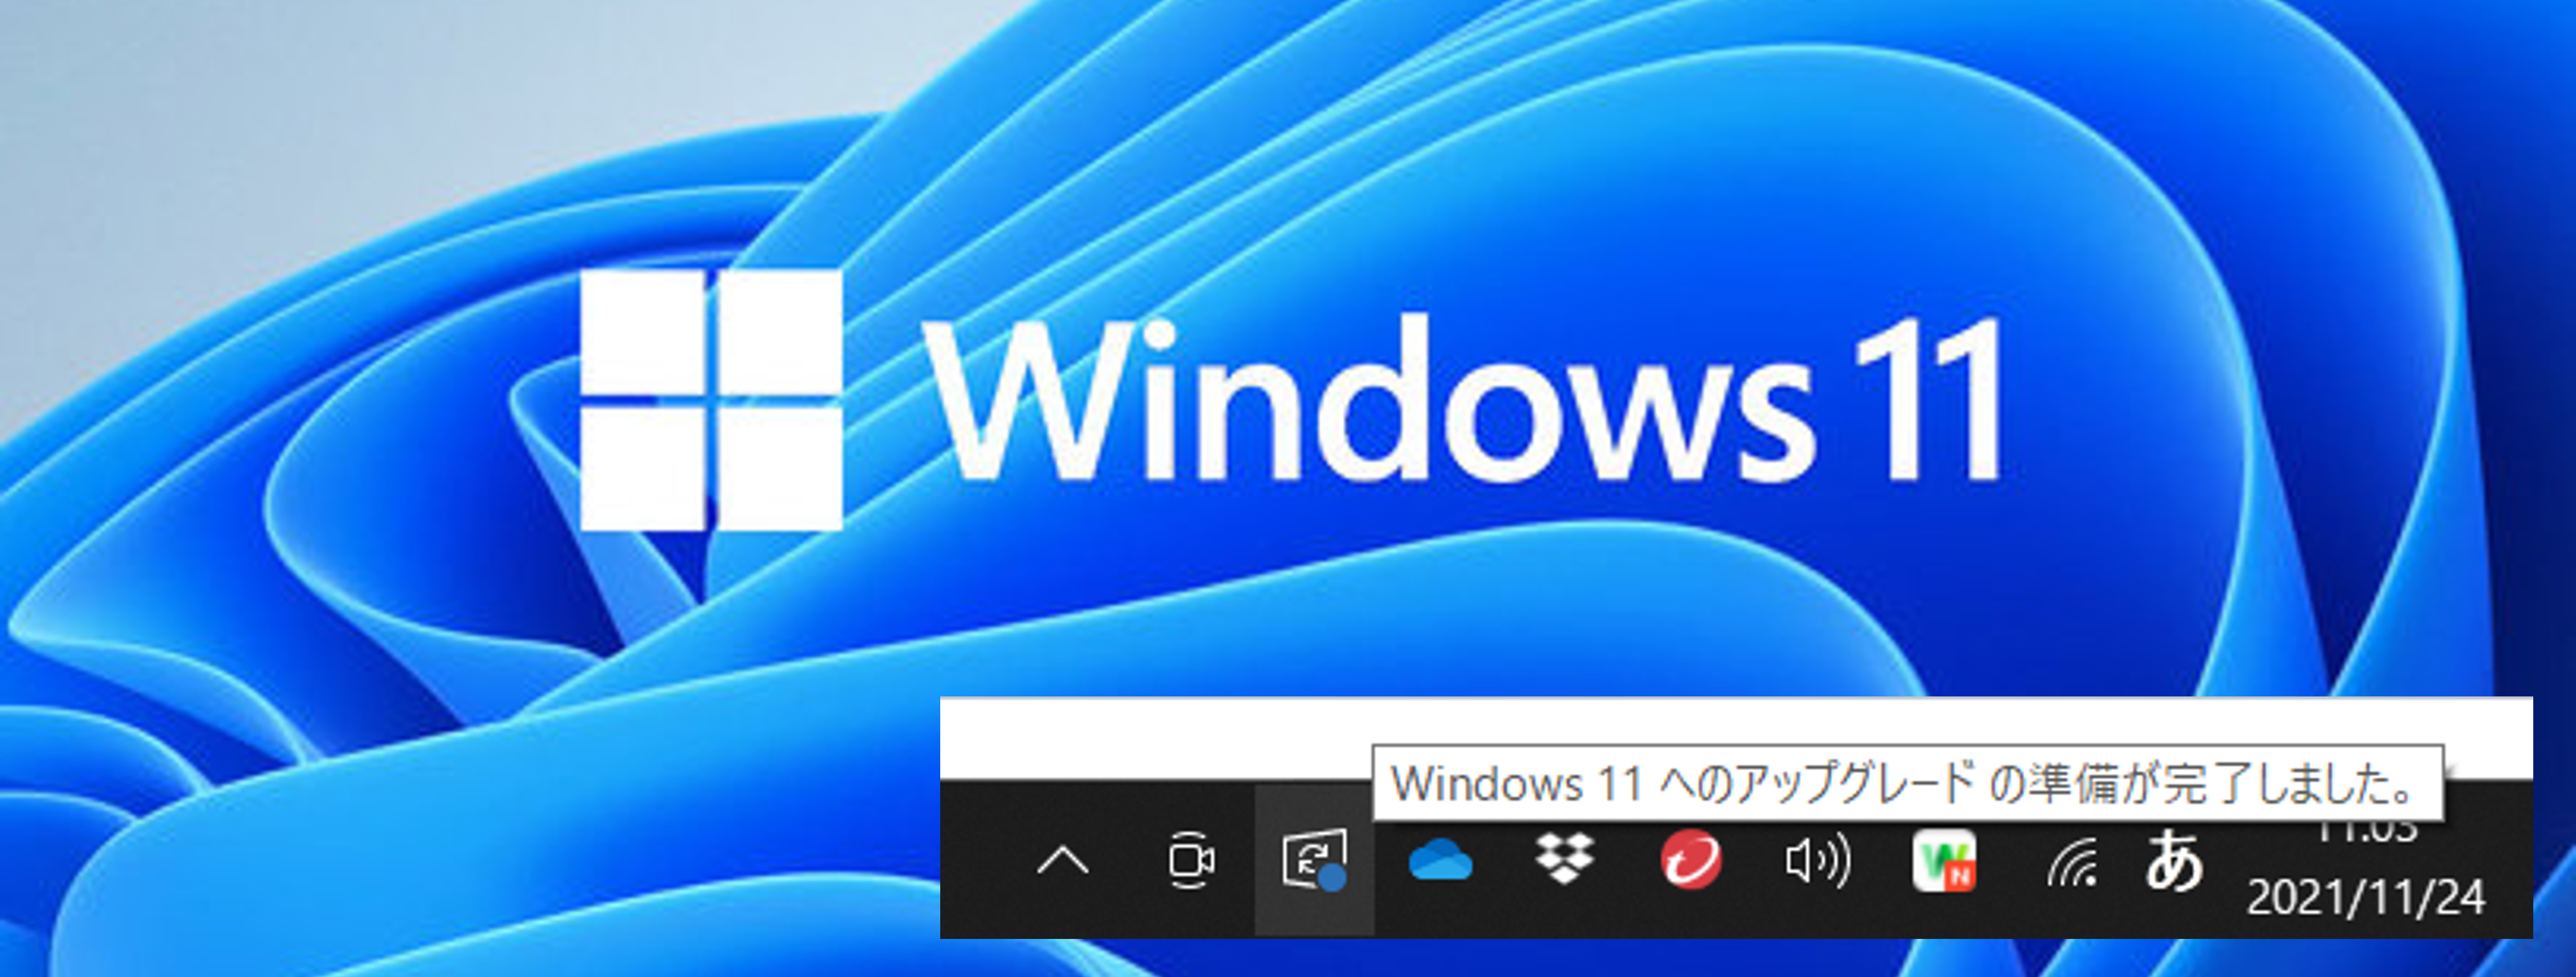
Task: Open the Meet Now camera icon
Action: click(x=1191, y=861)
